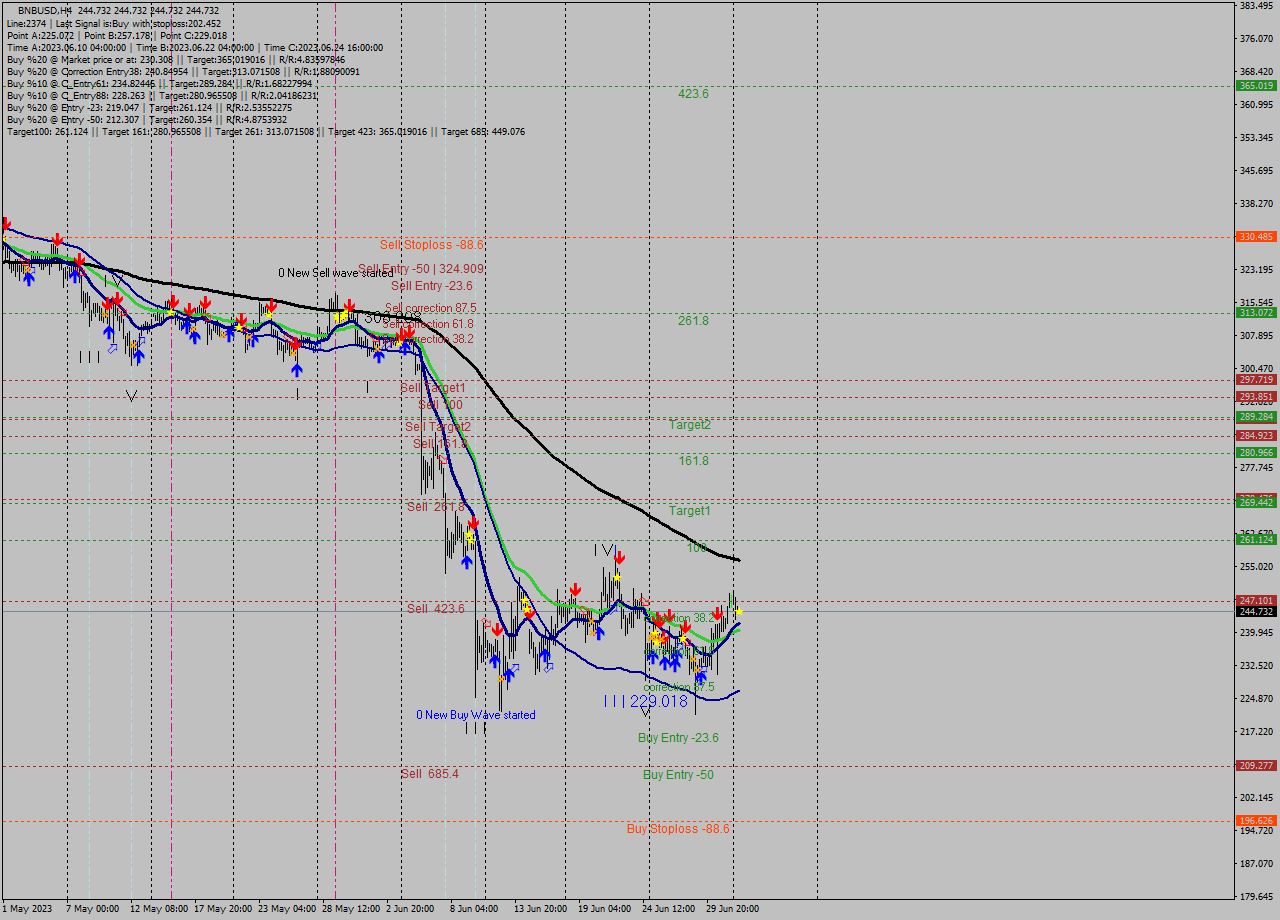Select the red 284.923 price tag
1280x920 pixels.
(x=1256, y=436)
